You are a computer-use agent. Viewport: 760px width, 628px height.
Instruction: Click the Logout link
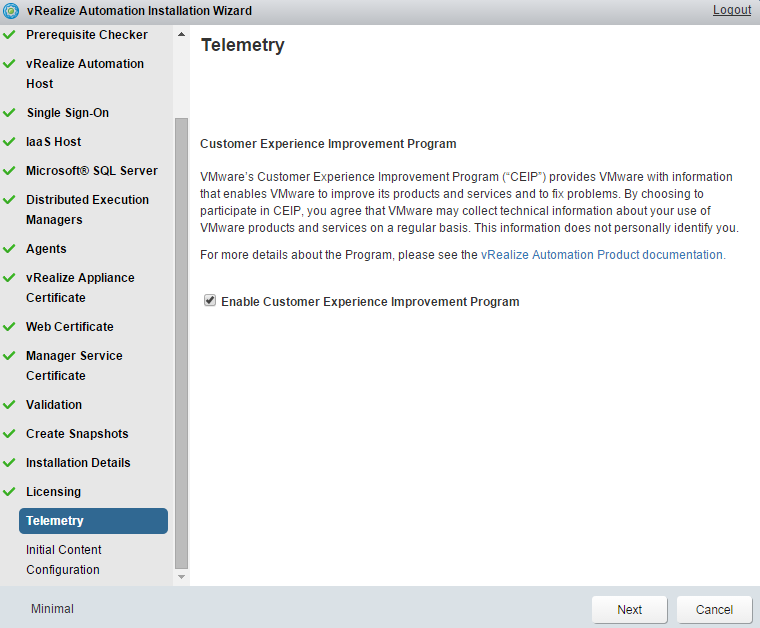pos(731,10)
